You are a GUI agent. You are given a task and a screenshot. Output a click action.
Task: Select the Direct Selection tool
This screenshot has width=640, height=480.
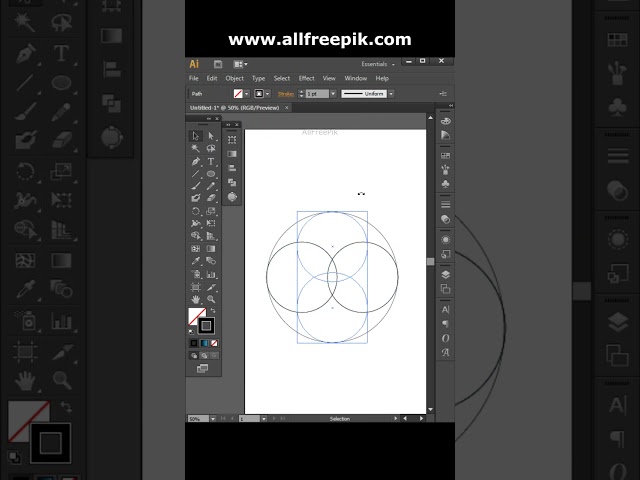click(x=211, y=136)
